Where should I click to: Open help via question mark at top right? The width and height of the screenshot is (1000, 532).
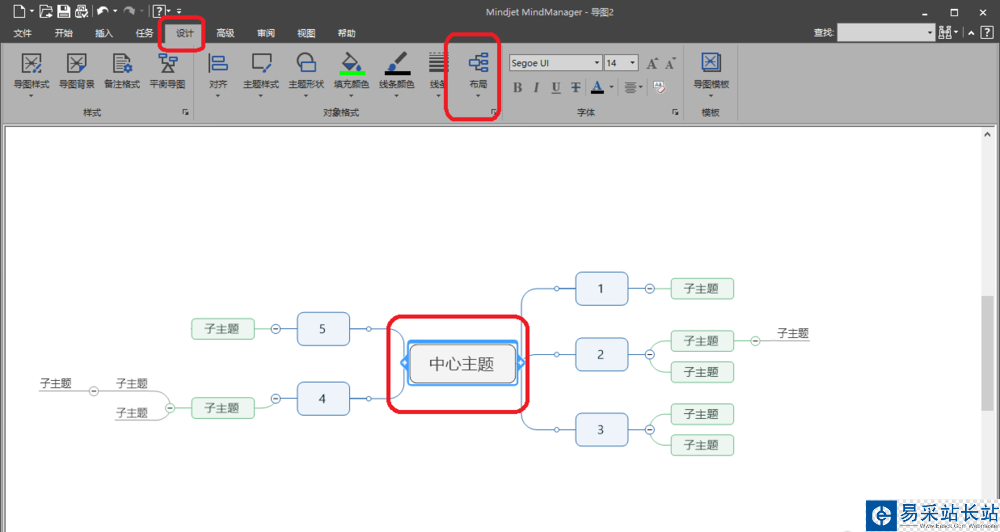tap(986, 33)
